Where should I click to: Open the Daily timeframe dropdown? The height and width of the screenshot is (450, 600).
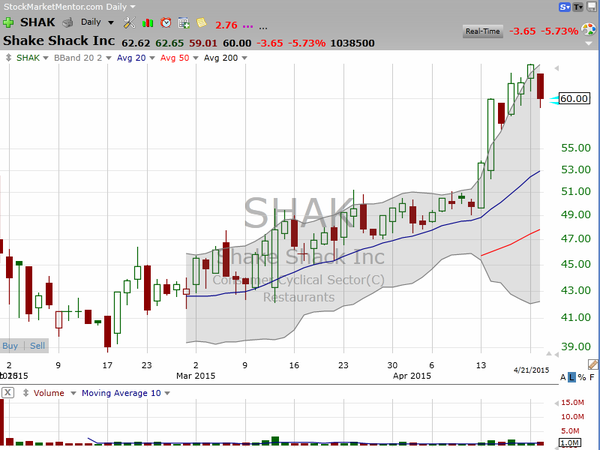coord(111,23)
